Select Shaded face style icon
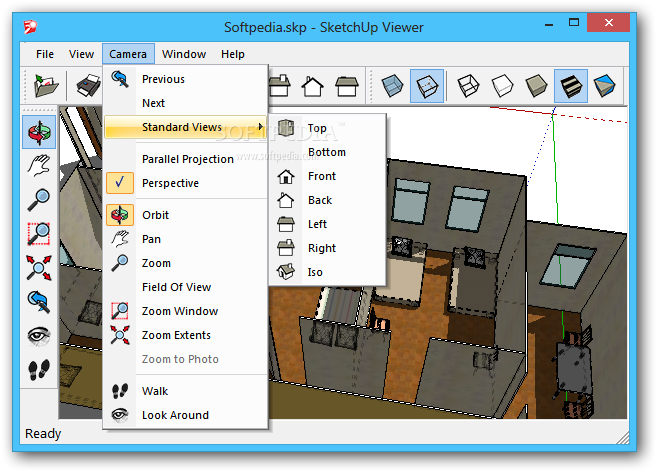 point(536,86)
